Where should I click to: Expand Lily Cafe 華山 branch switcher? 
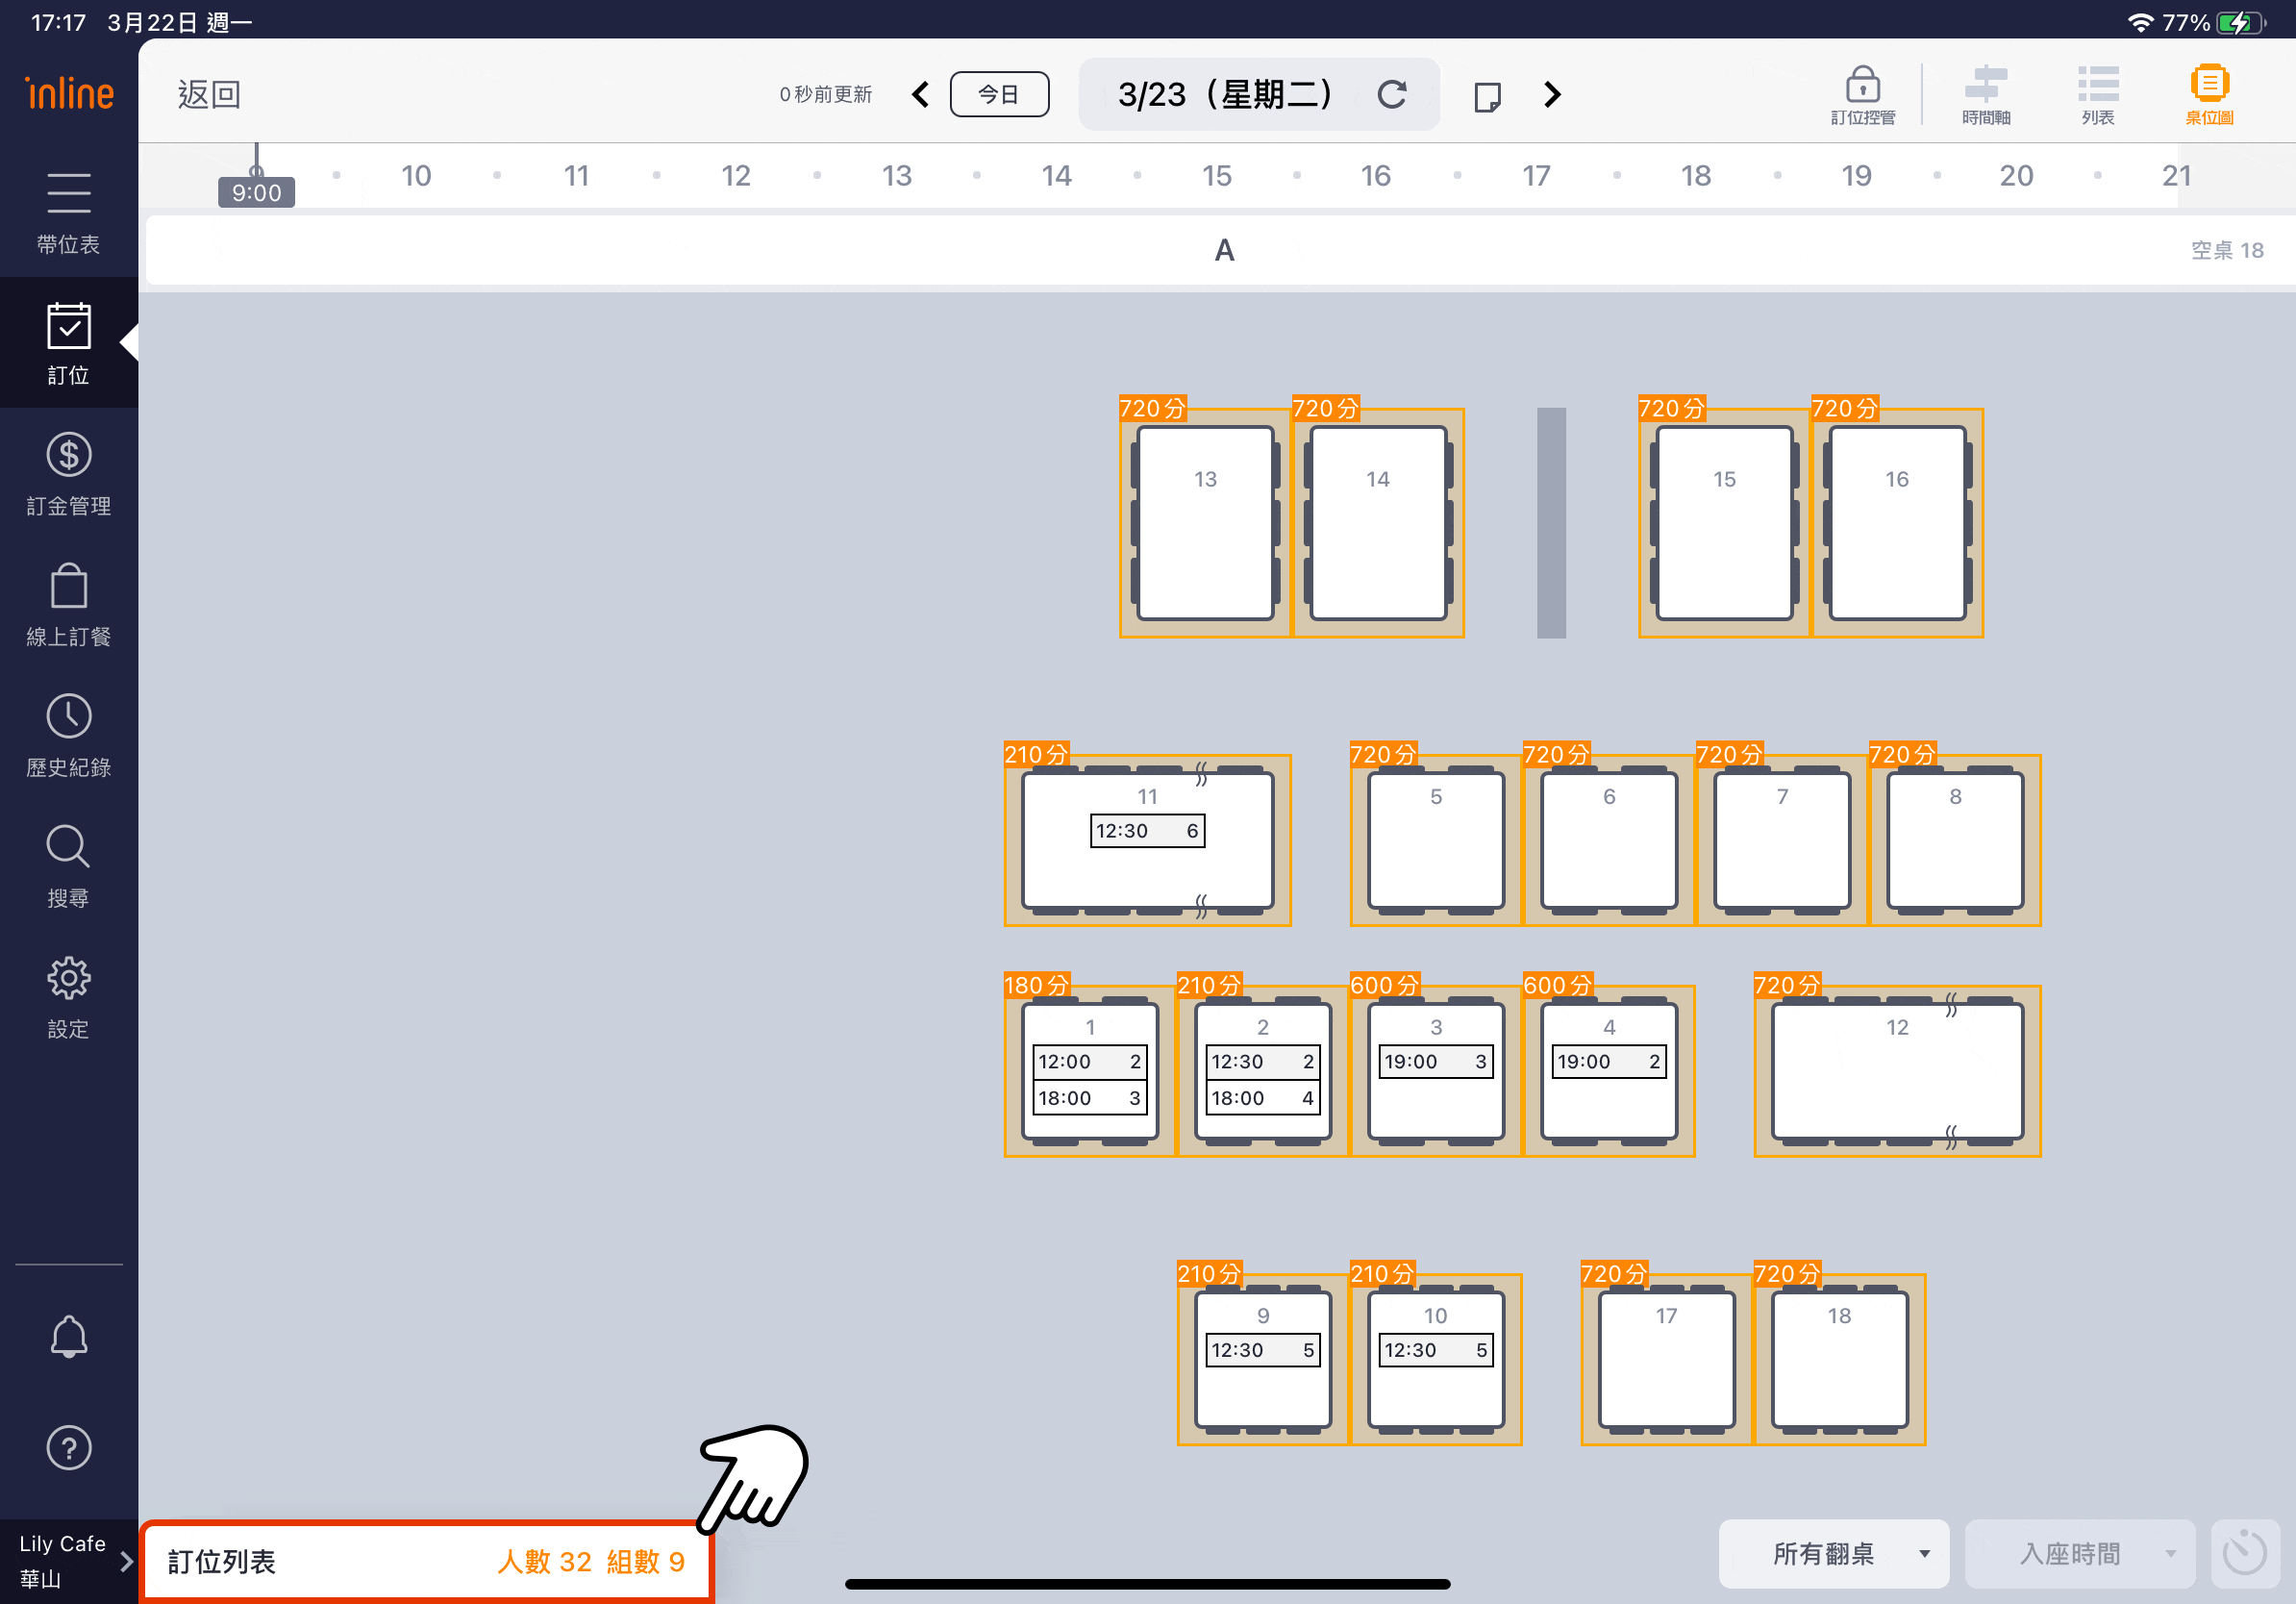click(69, 1560)
